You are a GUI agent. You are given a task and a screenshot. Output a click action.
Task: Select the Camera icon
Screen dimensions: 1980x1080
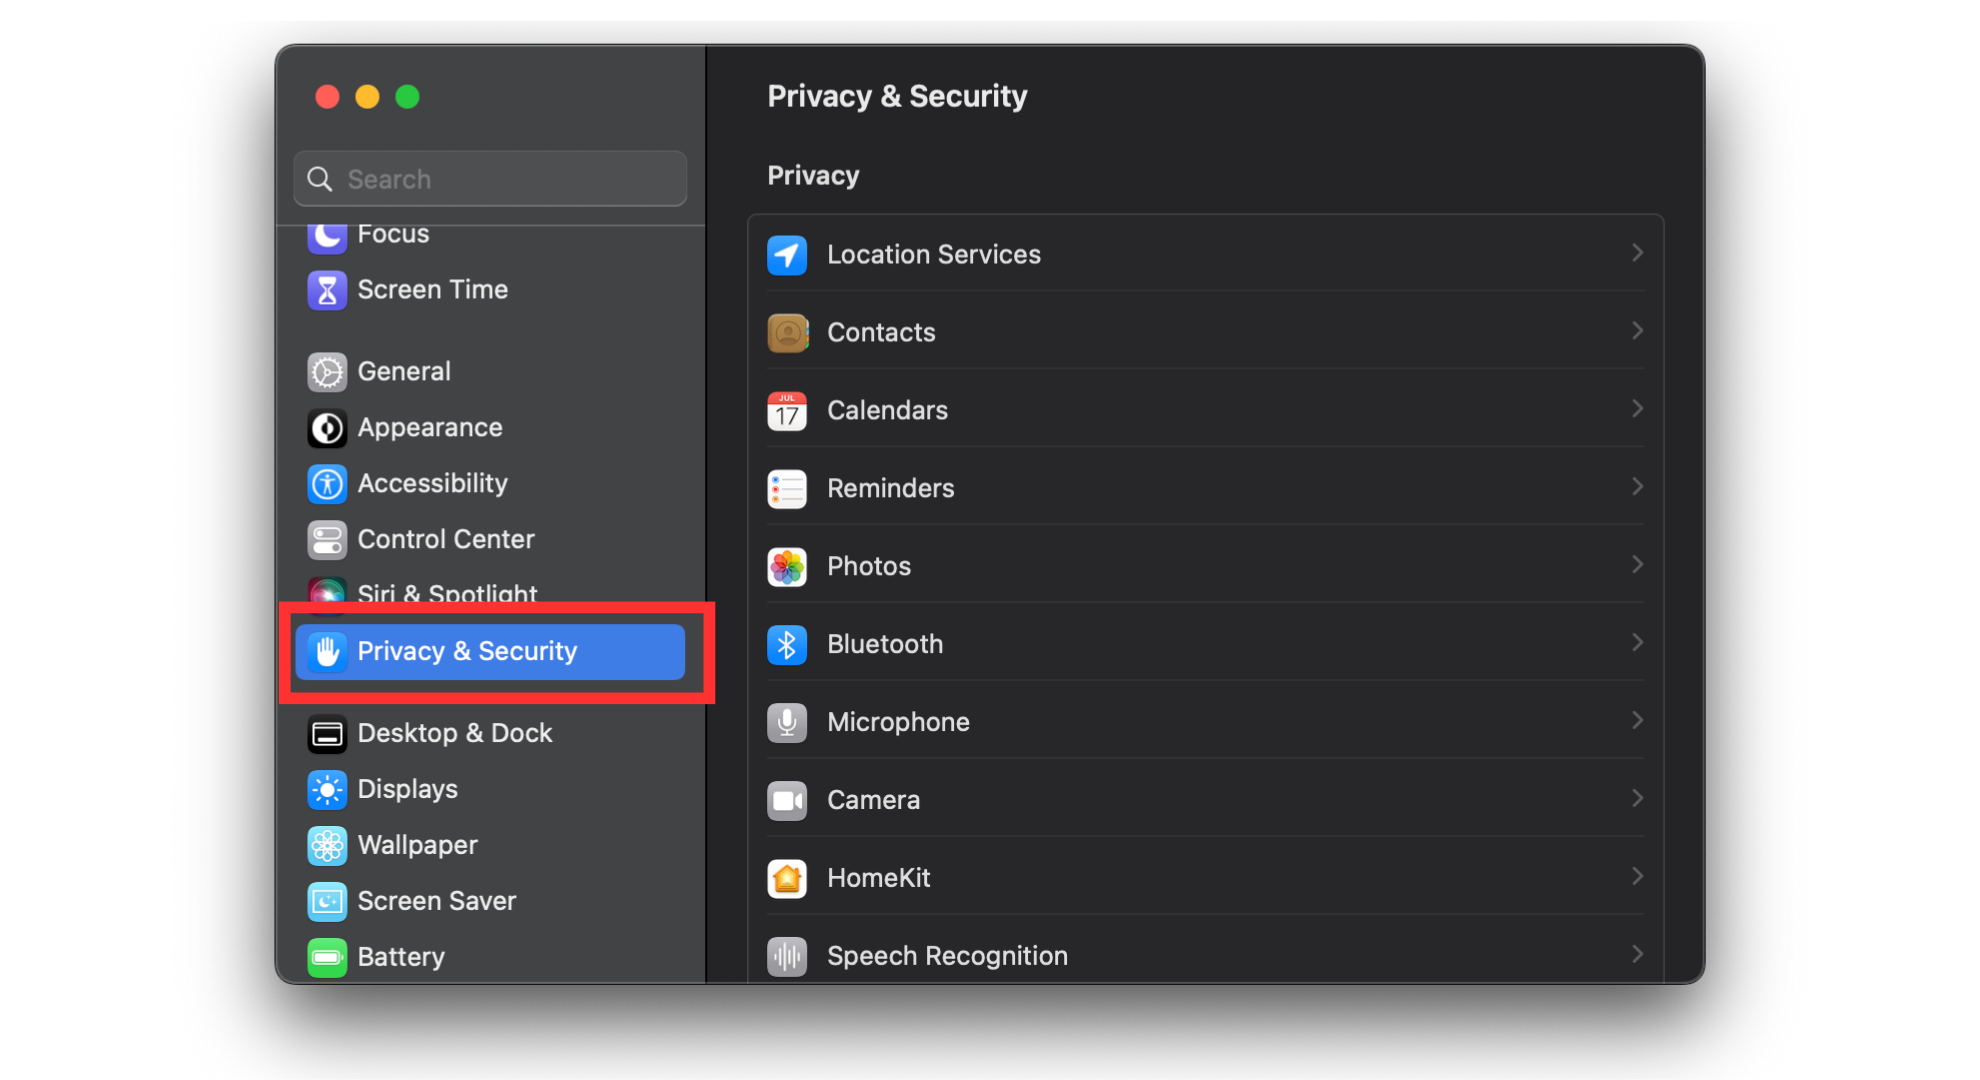coord(787,800)
